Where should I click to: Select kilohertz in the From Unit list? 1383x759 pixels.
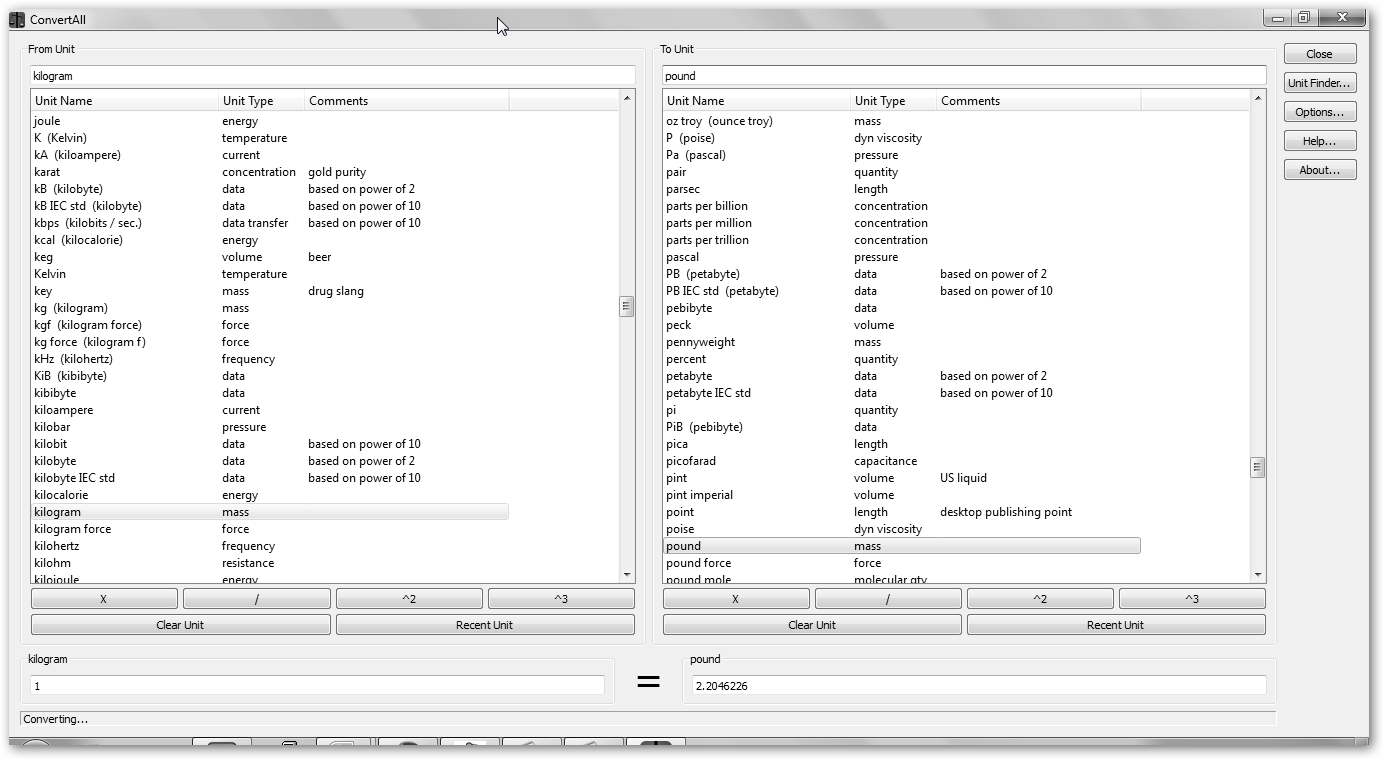pos(57,546)
